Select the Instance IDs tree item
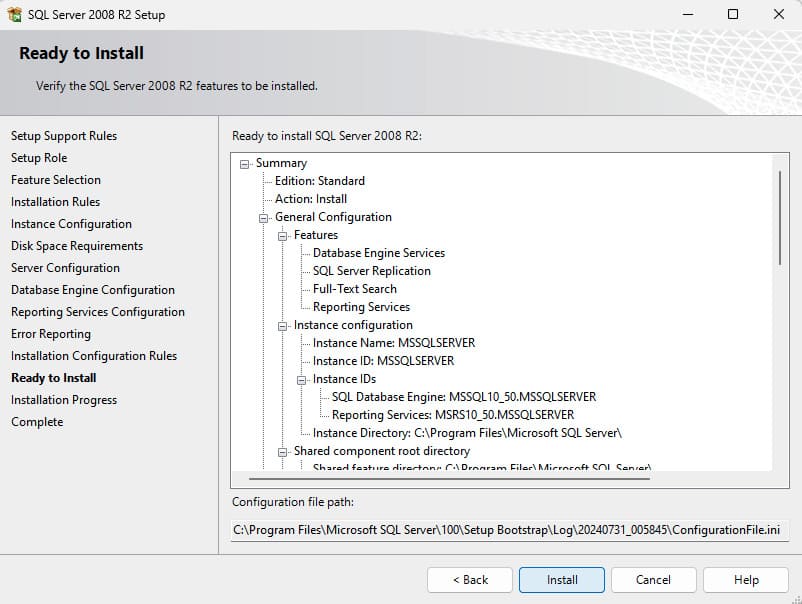This screenshot has width=802, height=604. [344, 379]
